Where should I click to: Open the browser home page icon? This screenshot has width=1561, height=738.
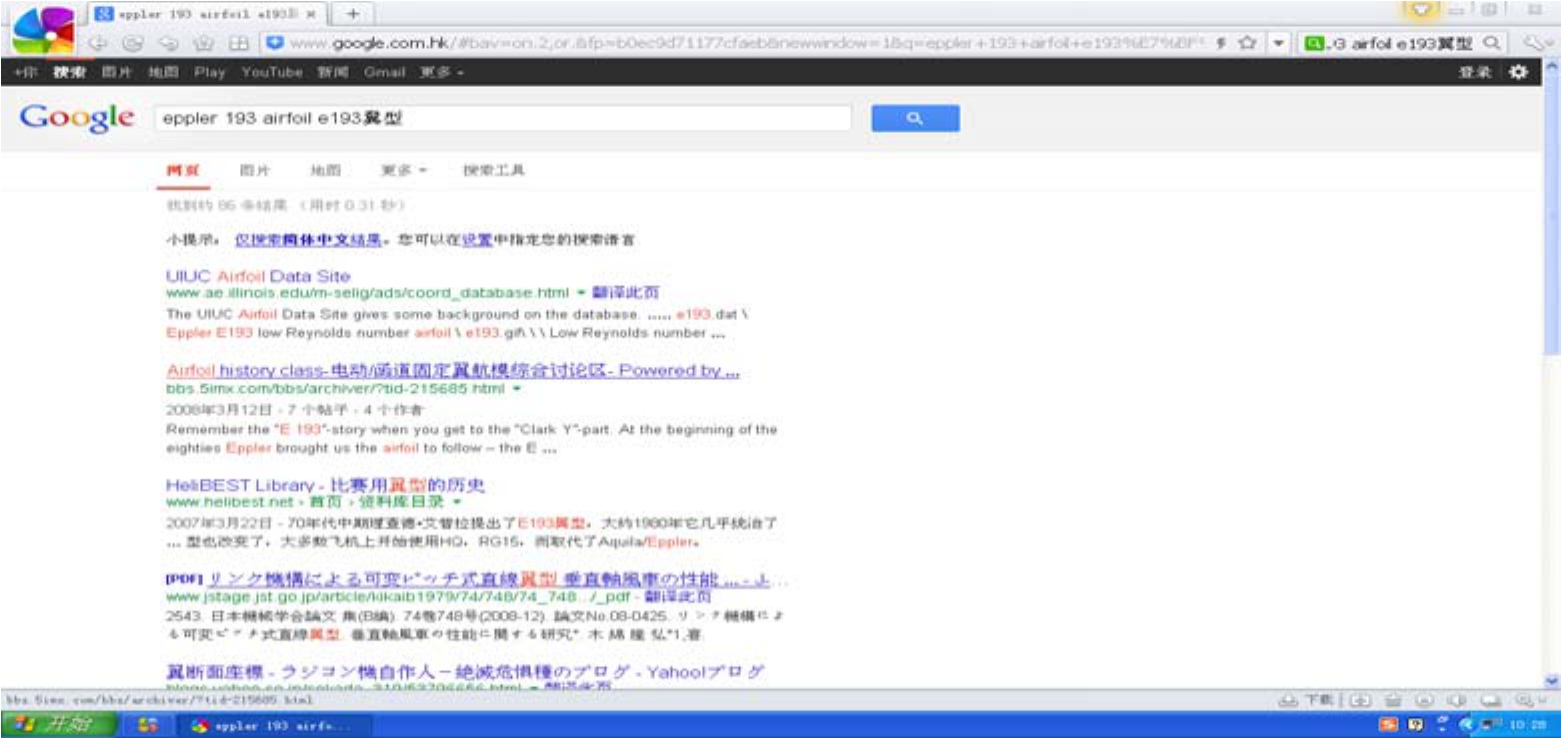pyautogui.click(x=203, y=43)
